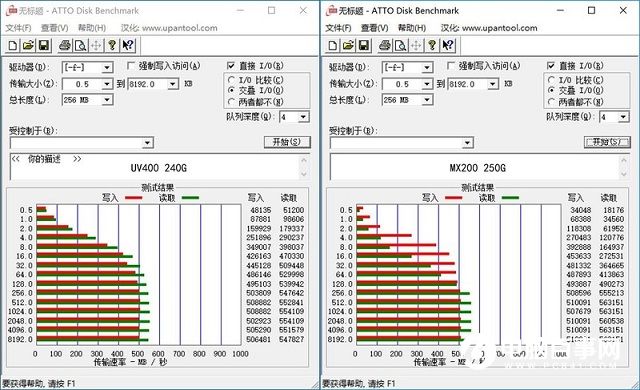Click the move crosshair icon in left window

tap(96, 45)
